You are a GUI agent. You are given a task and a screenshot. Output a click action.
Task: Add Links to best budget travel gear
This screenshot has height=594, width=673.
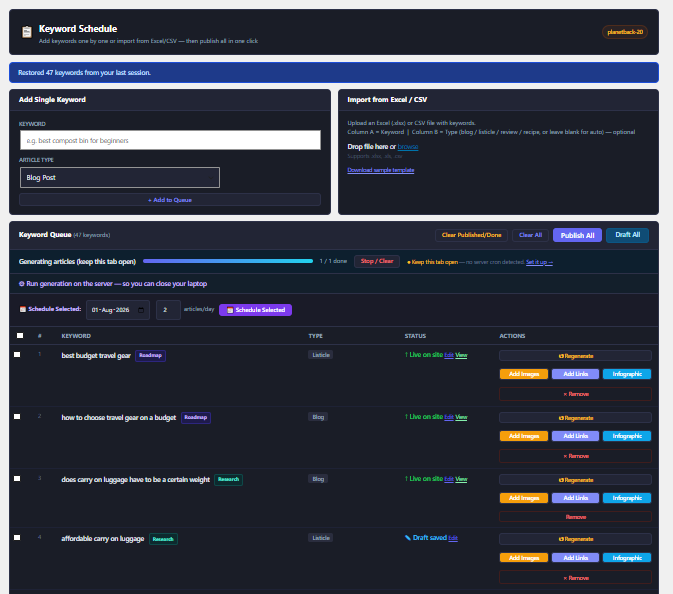575,374
